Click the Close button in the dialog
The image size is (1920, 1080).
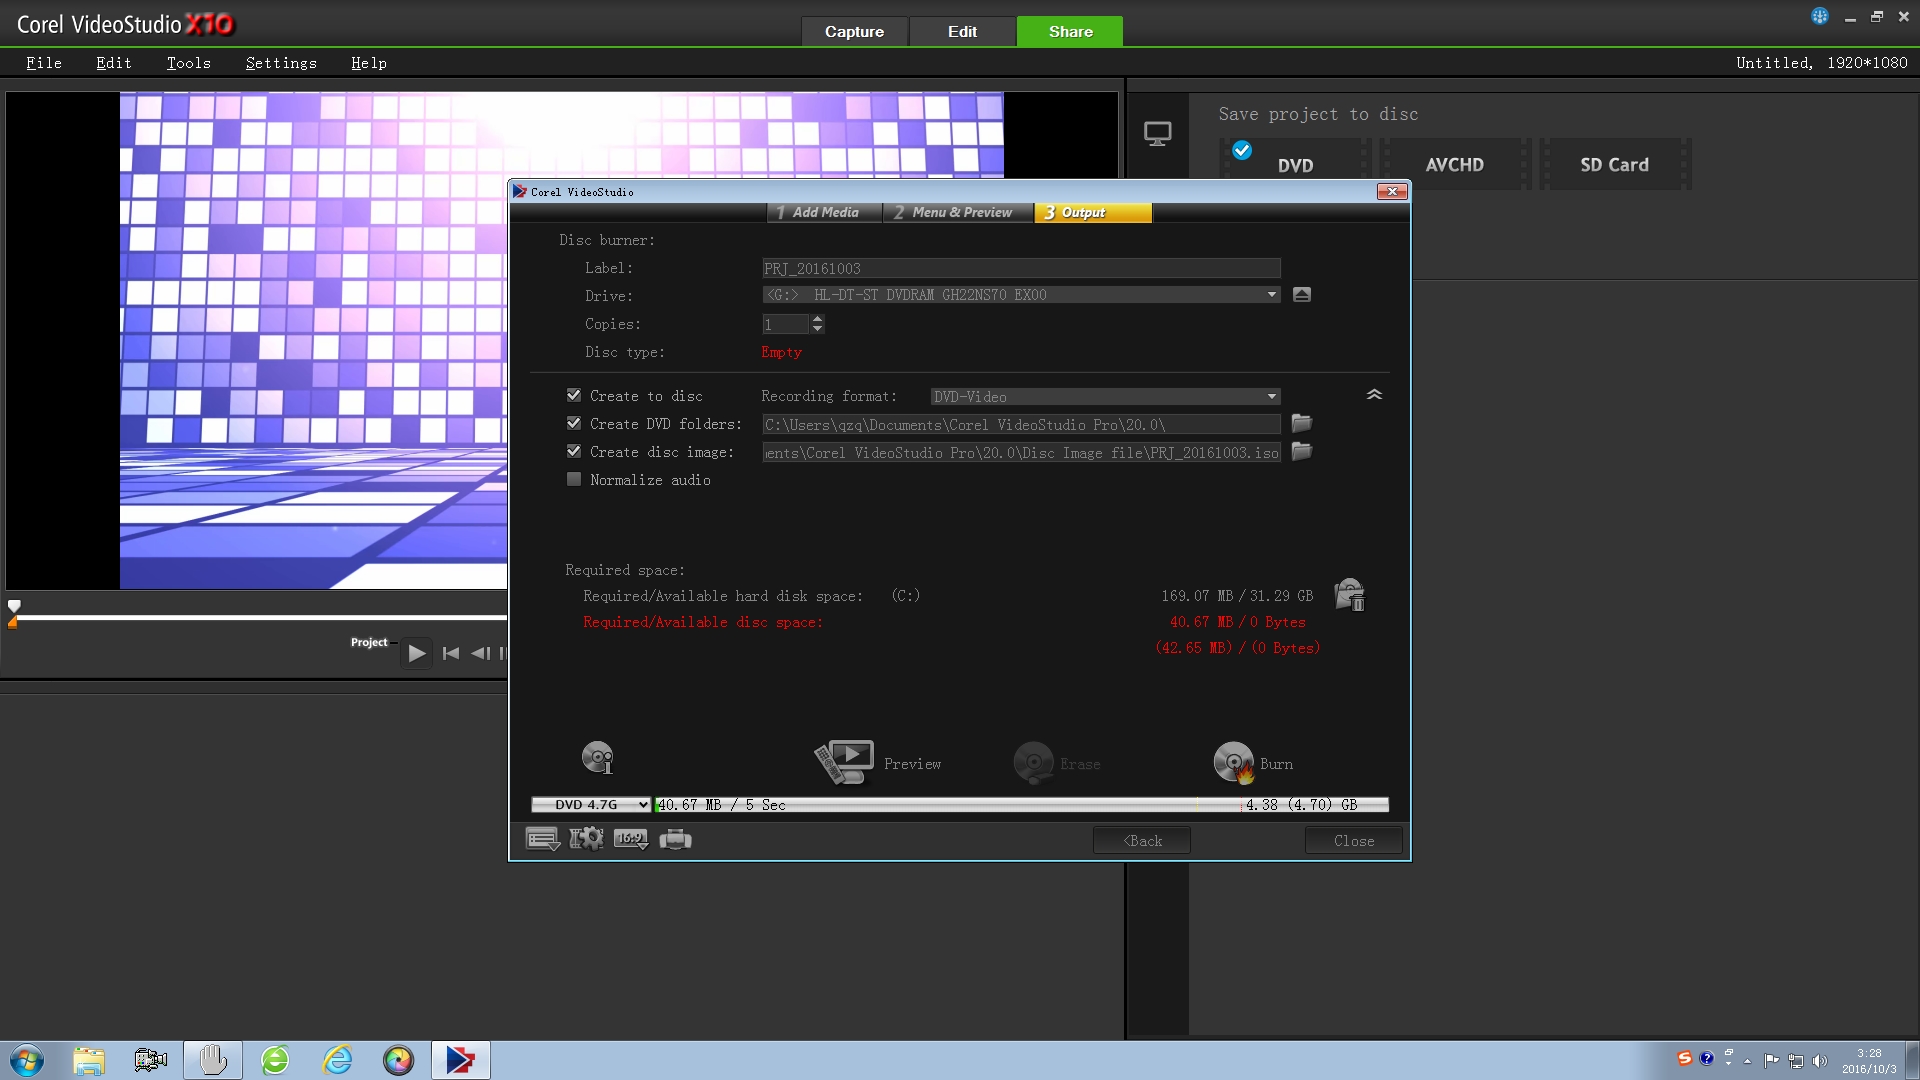point(1354,841)
